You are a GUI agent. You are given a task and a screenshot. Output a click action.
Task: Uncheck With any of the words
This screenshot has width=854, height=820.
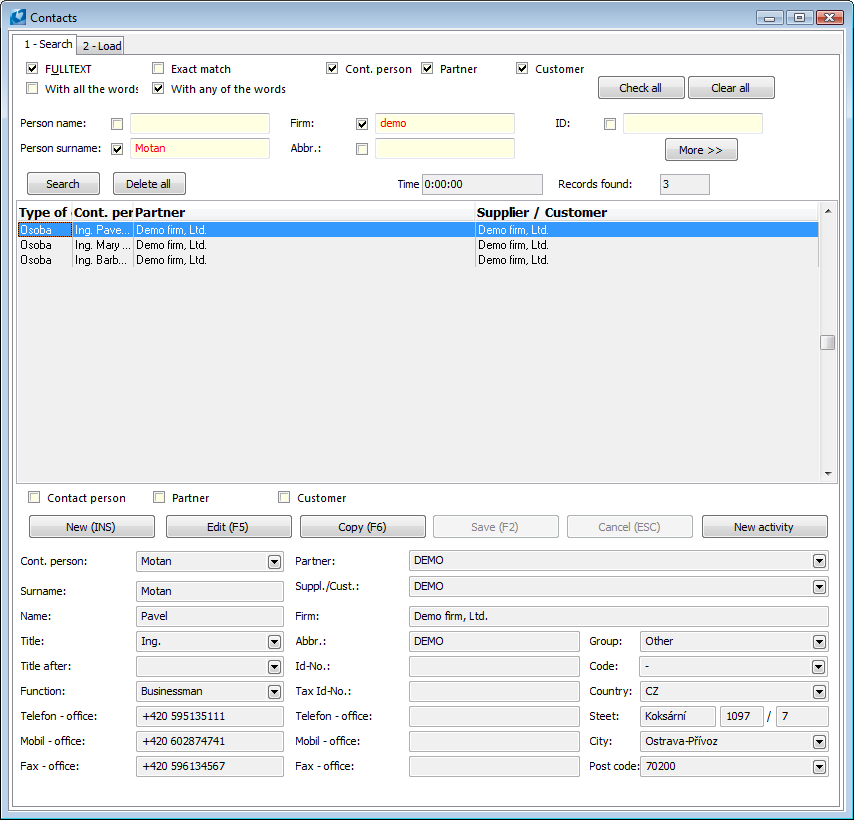(158, 88)
